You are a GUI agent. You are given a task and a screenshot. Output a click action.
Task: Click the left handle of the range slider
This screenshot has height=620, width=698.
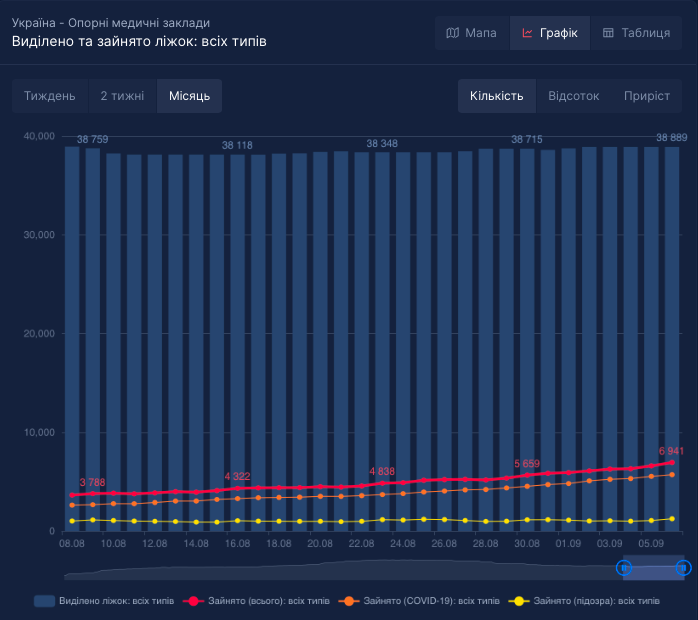point(624,568)
